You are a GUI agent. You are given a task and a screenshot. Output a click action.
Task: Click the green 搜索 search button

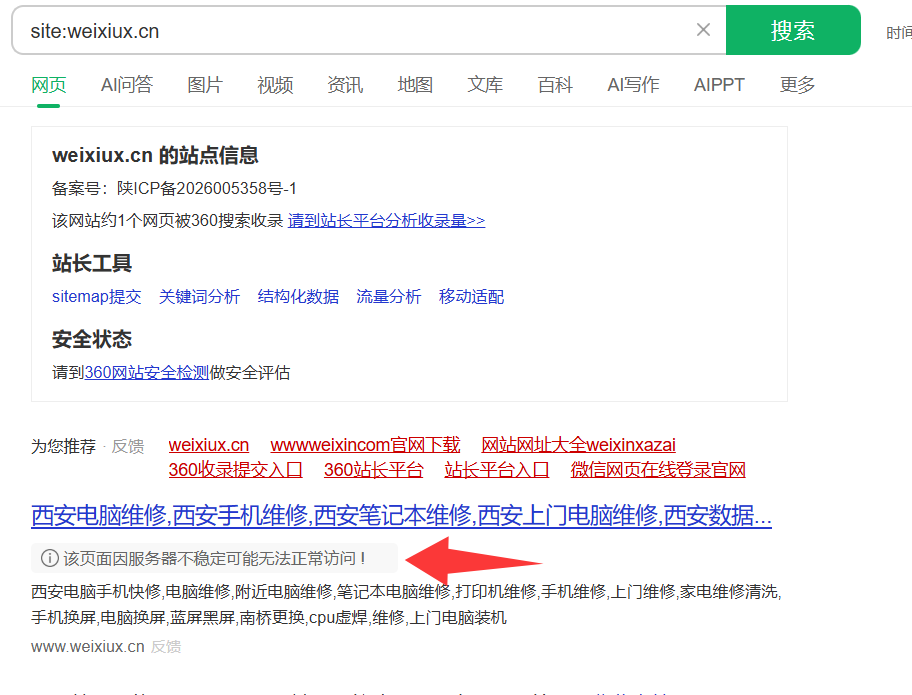point(793,30)
